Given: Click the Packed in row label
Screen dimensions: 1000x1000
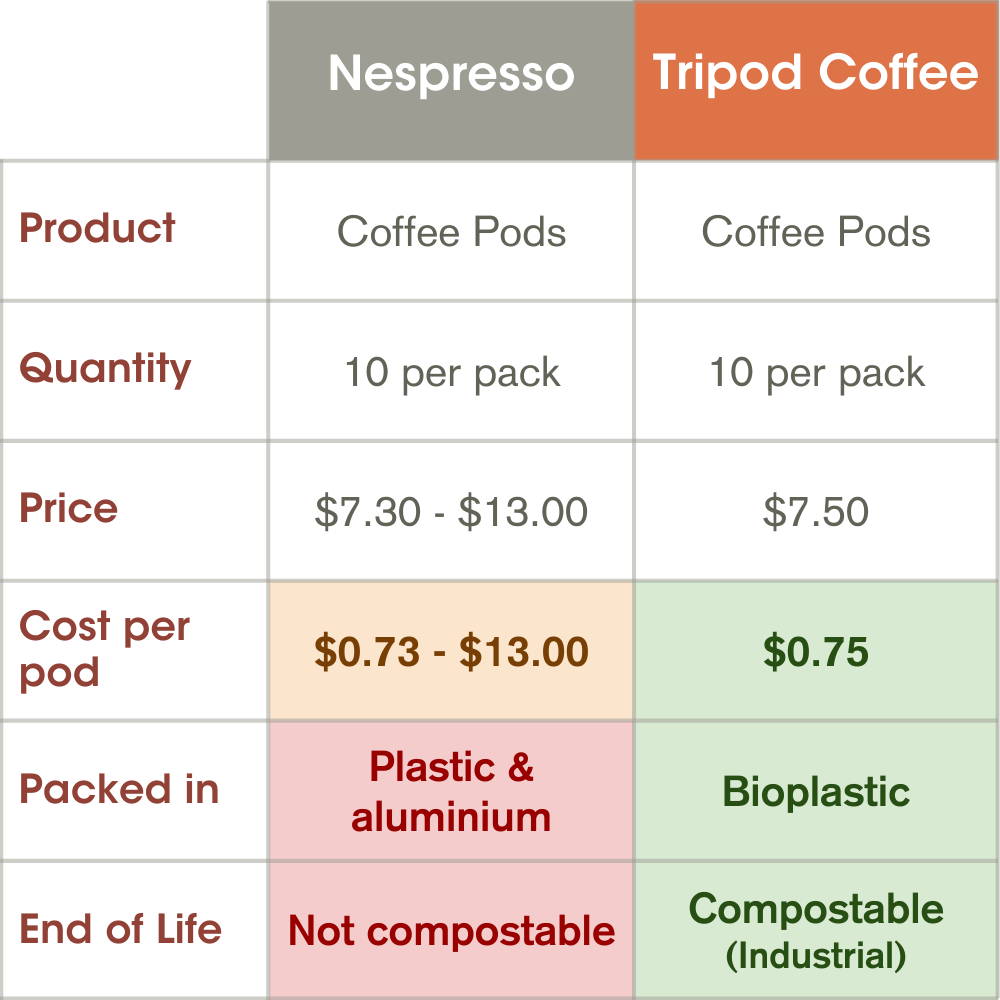Looking at the screenshot, I should 119,790.
